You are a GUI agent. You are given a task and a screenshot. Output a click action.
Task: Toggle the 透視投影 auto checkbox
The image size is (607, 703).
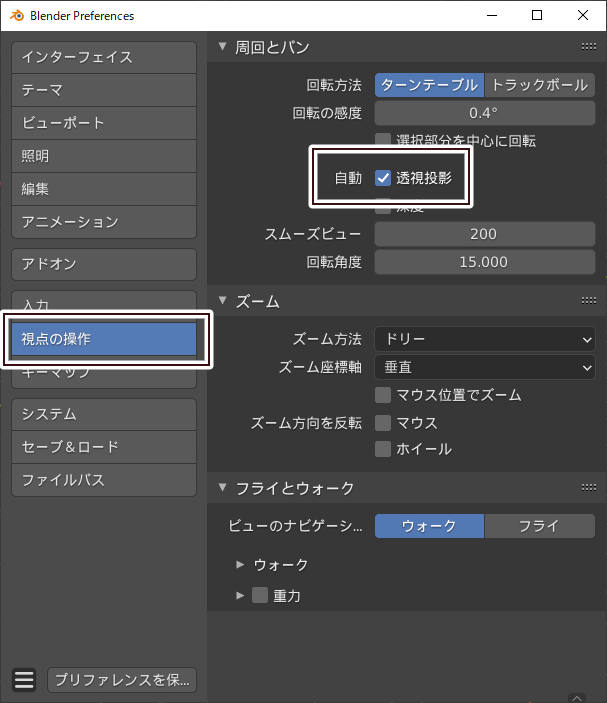point(383,178)
